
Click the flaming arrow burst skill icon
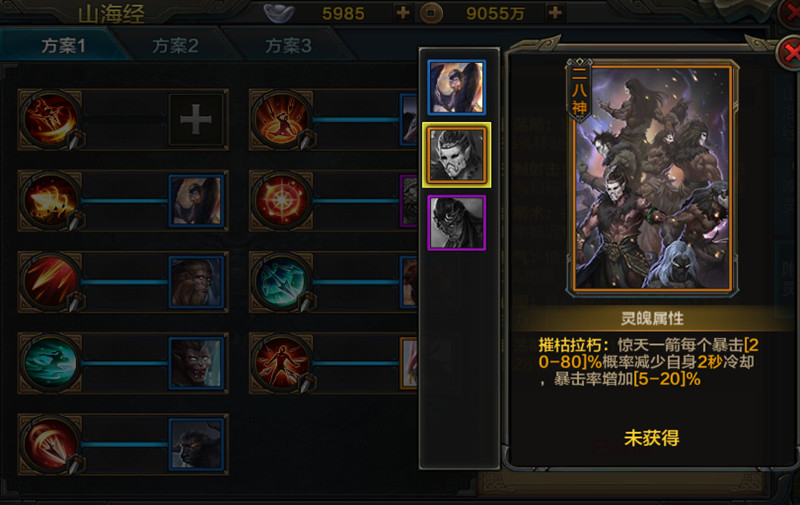(x=49, y=201)
